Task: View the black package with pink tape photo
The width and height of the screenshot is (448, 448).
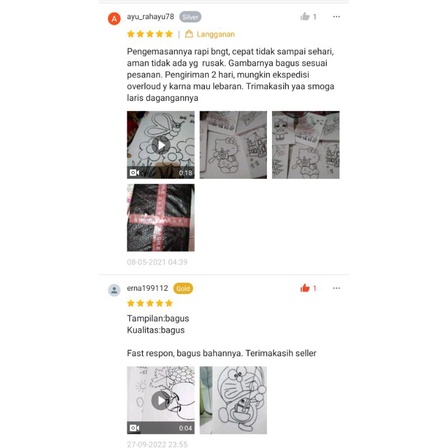Action: click(x=161, y=218)
